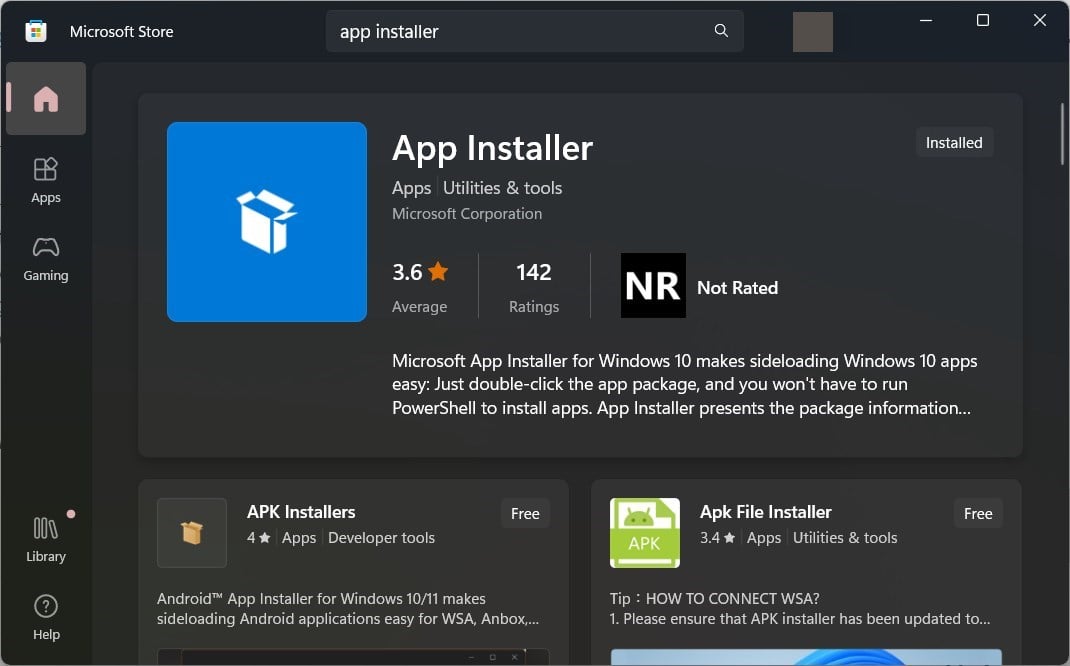Maximize the Microsoft Store window
Image resolution: width=1070 pixels, height=666 pixels.
tap(983, 20)
